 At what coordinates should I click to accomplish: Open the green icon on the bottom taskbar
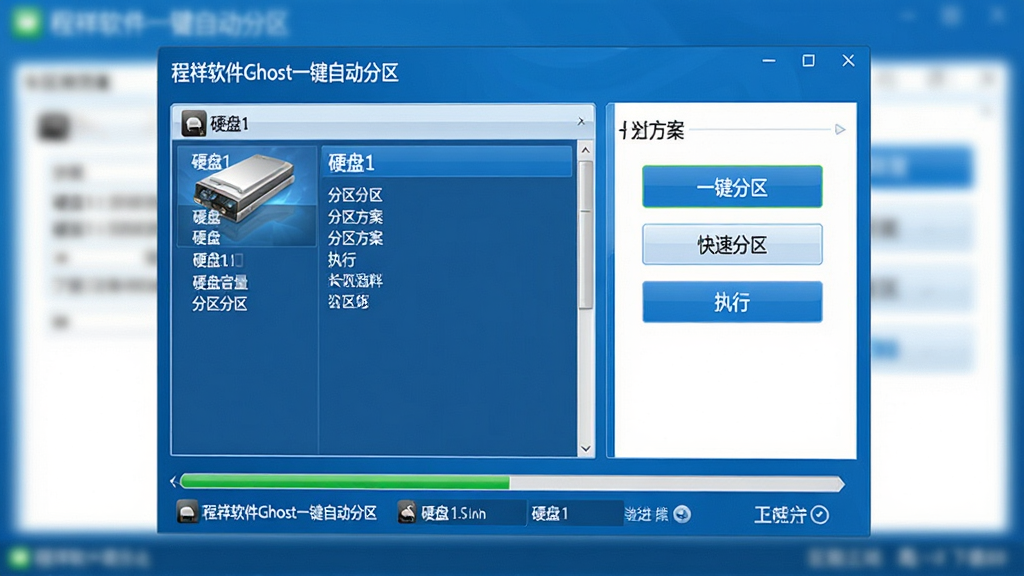(x=18, y=558)
